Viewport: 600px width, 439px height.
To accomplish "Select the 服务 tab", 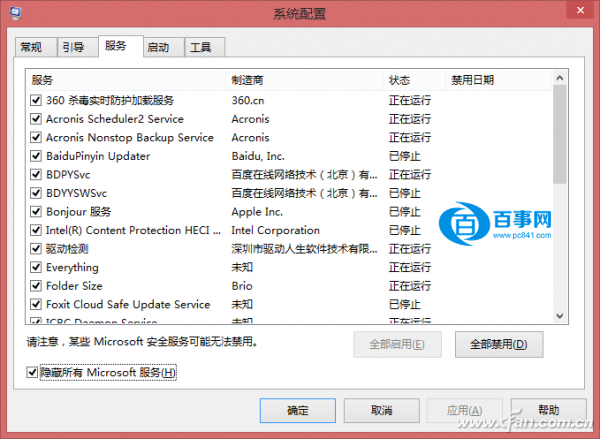I will pyautogui.click(x=121, y=46).
